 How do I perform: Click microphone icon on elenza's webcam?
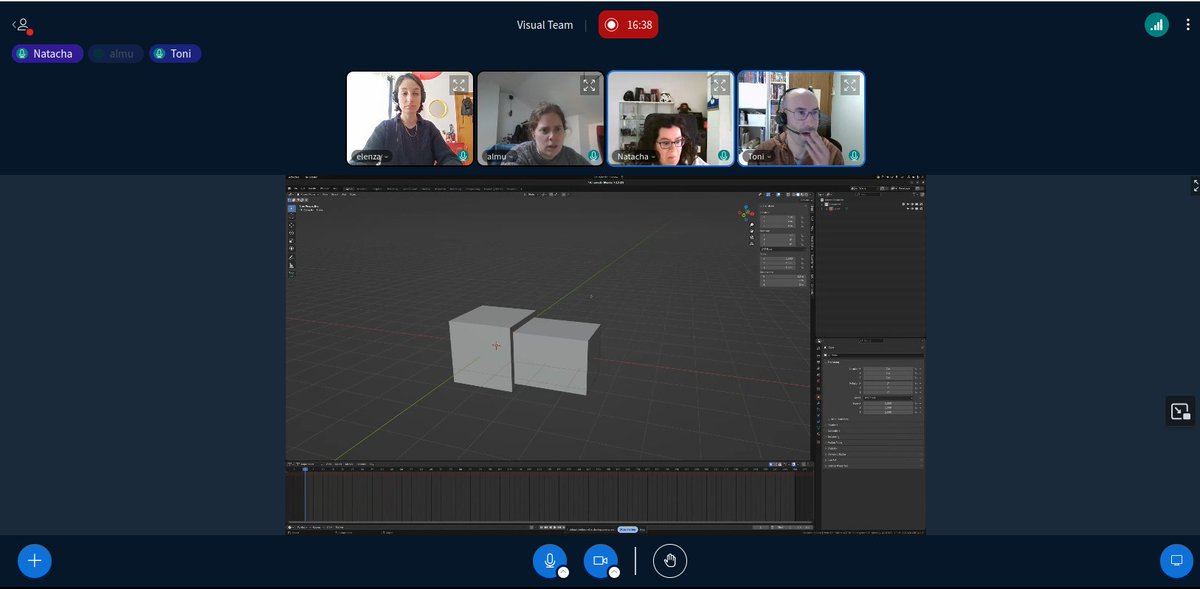pos(463,157)
